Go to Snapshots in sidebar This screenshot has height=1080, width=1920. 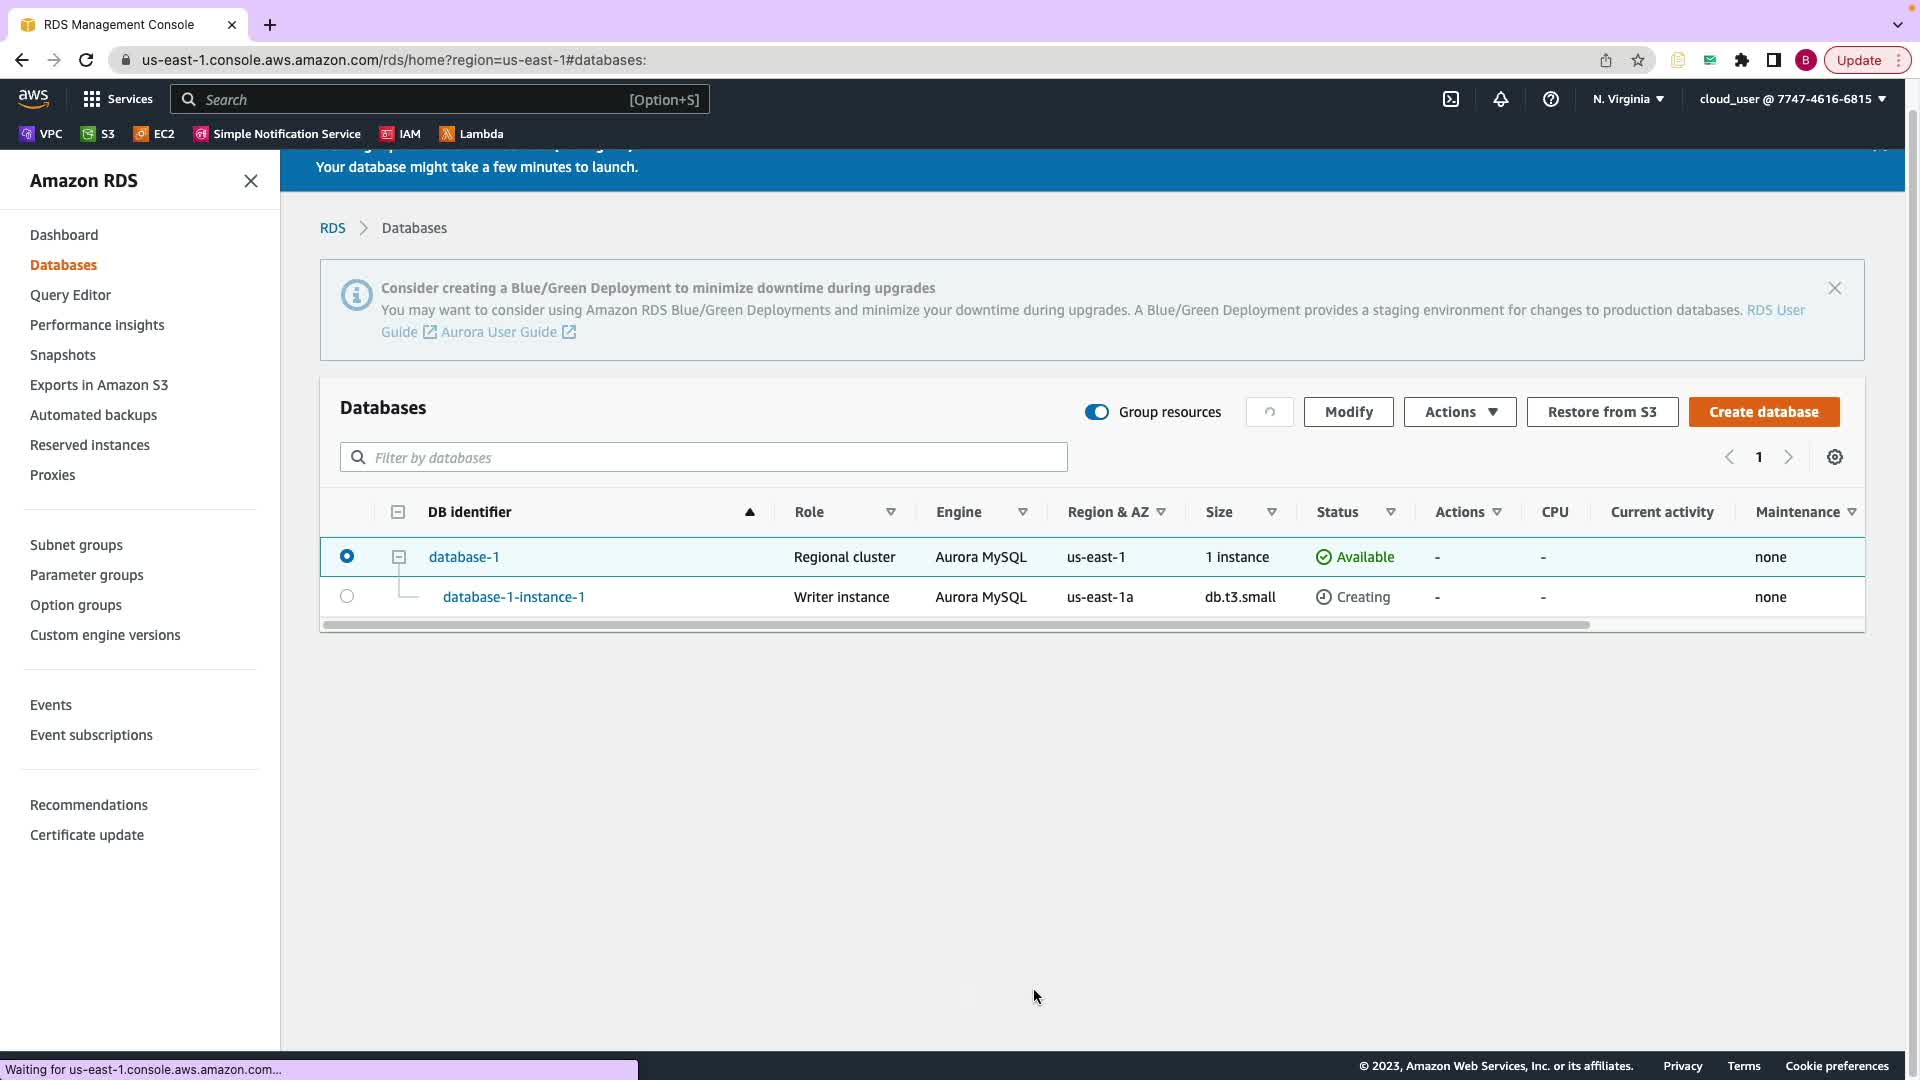[63, 355]
